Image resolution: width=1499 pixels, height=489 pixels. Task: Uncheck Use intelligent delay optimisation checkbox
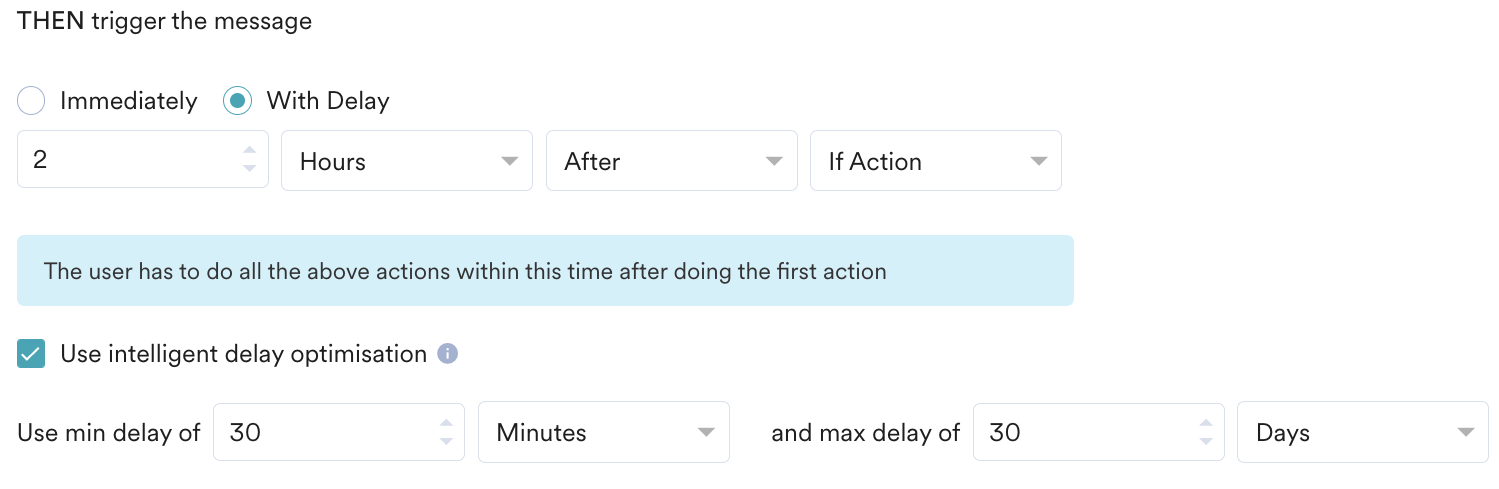32,354
